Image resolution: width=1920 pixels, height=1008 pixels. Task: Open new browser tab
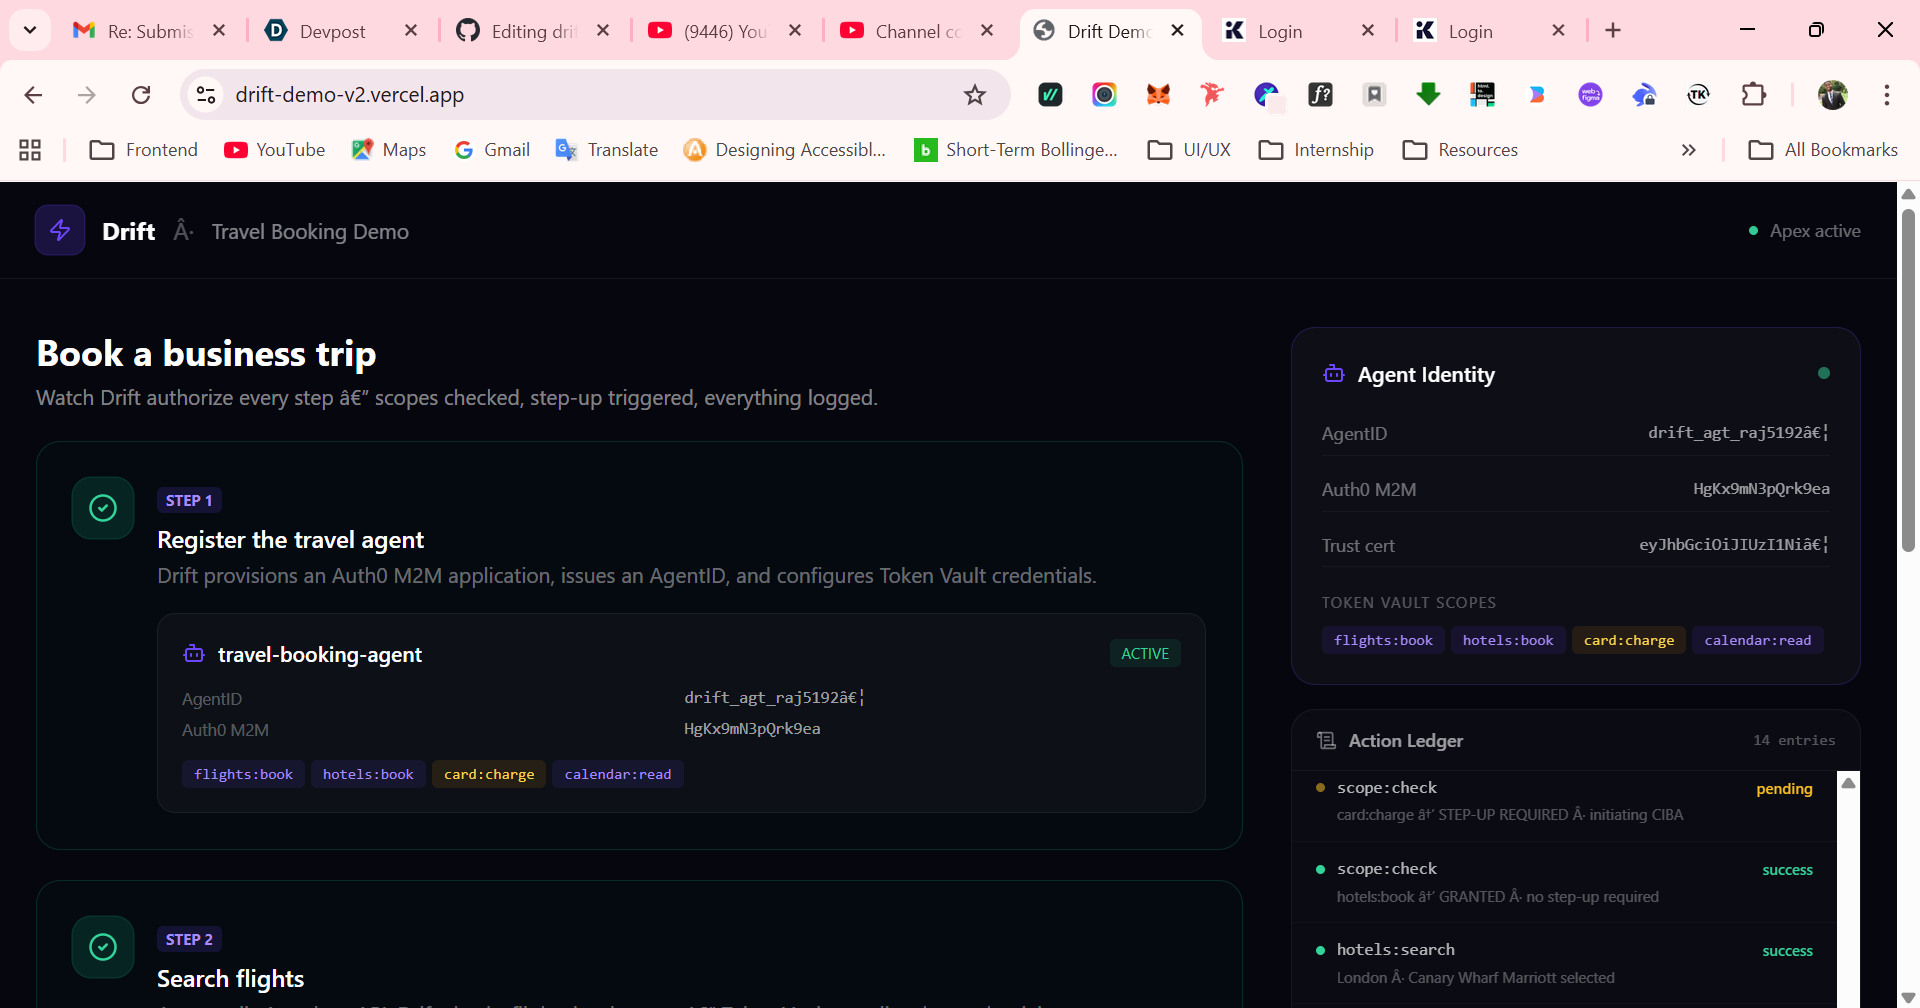[x=1613, y=31]
